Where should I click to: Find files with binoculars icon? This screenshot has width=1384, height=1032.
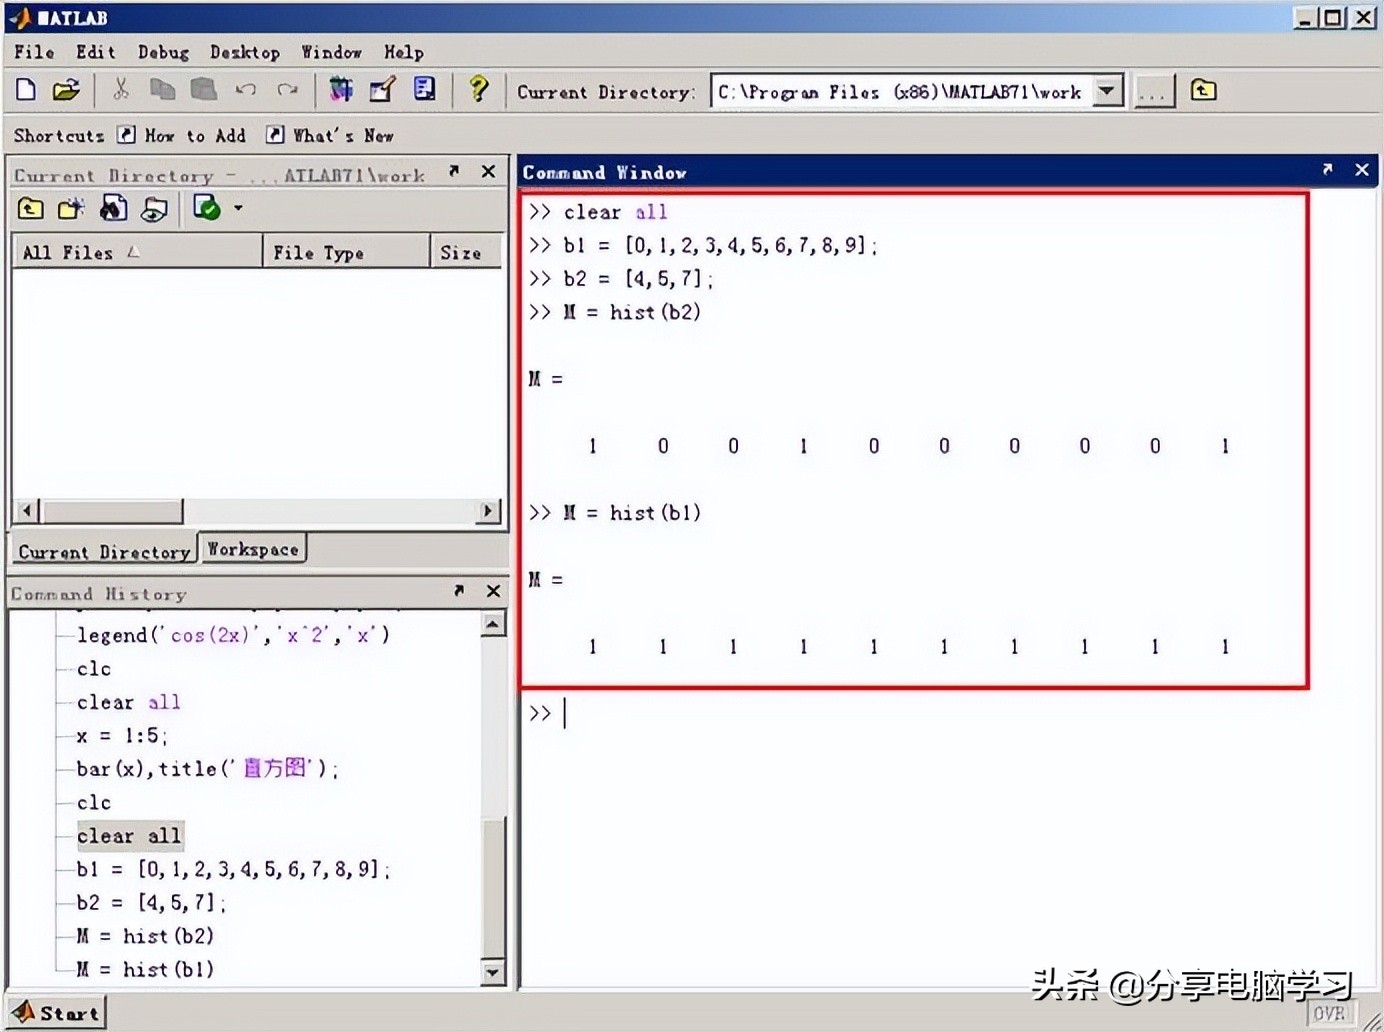[x=113, y=208]
